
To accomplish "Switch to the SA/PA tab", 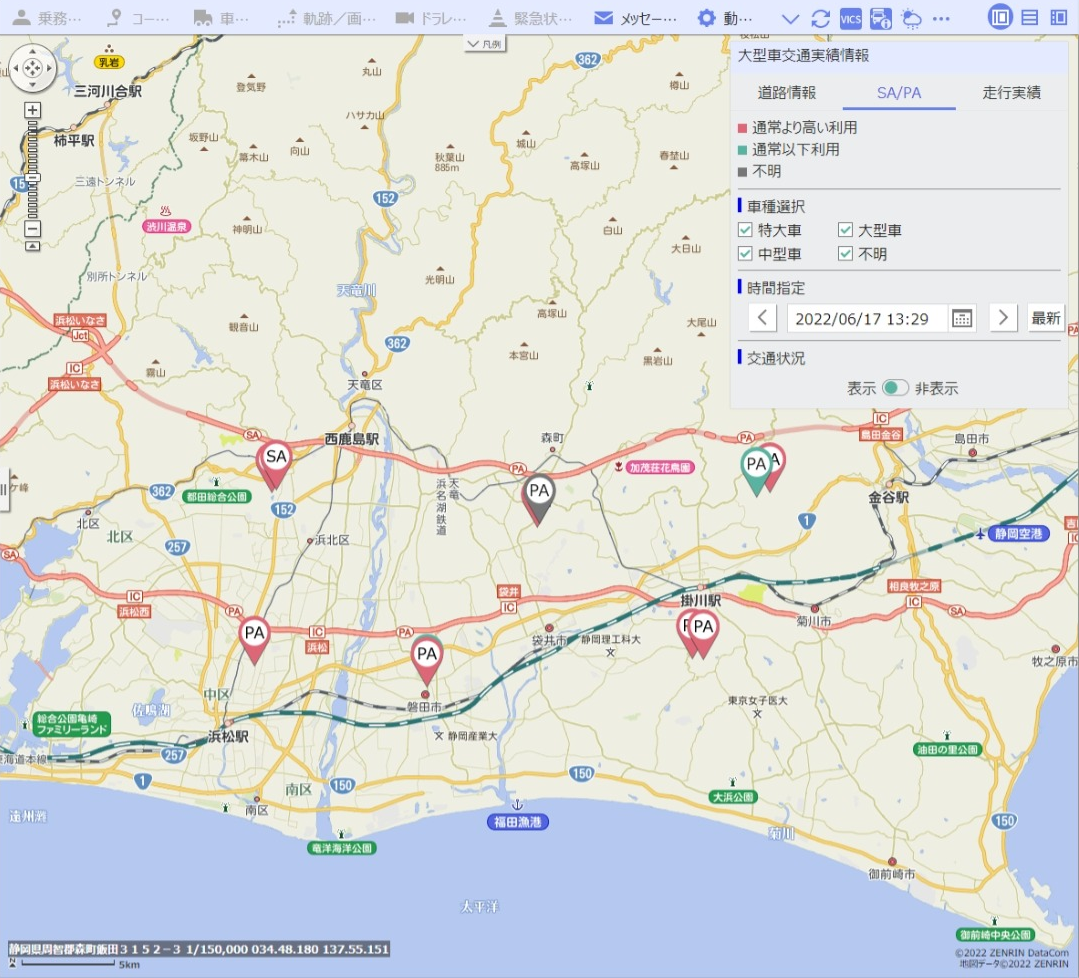I will click(x=899, y=93).
